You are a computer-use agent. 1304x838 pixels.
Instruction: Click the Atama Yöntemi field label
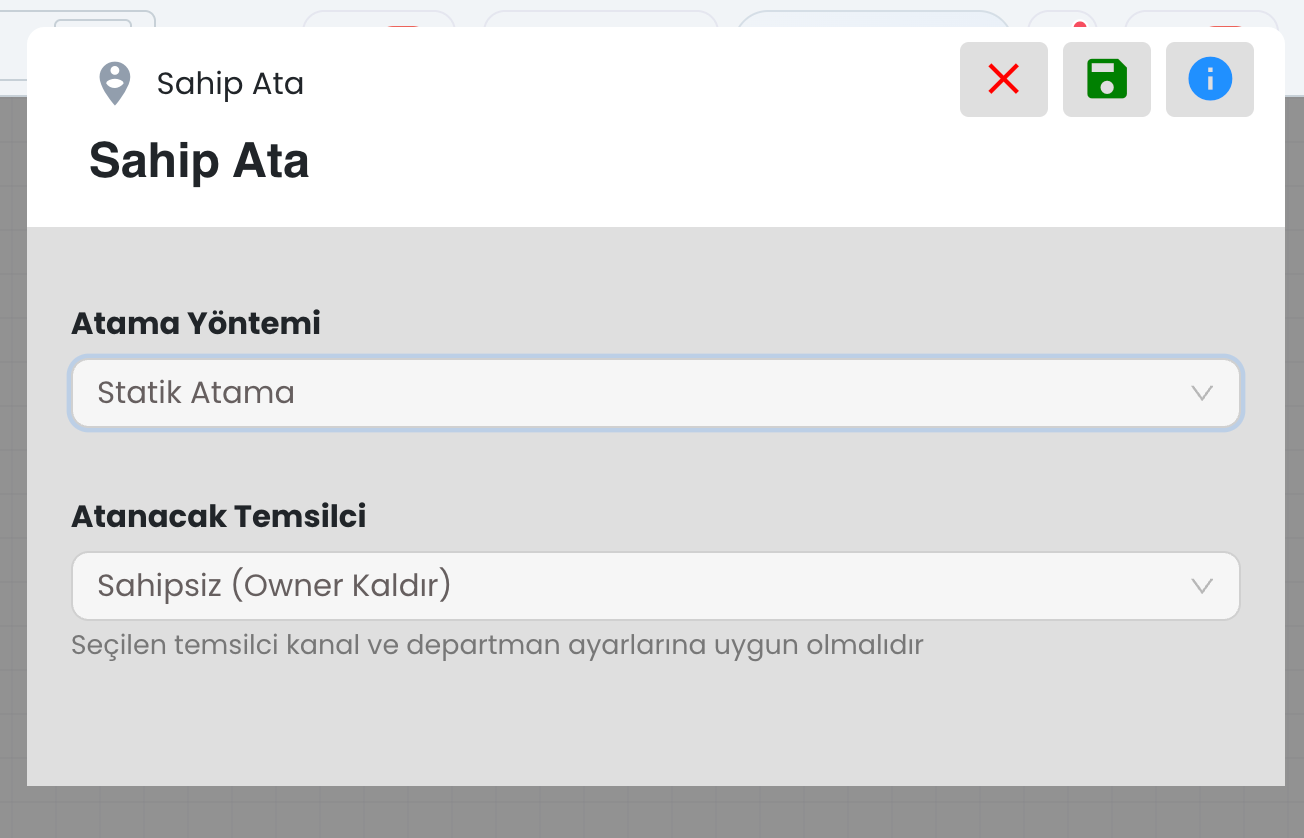point(196,324)
